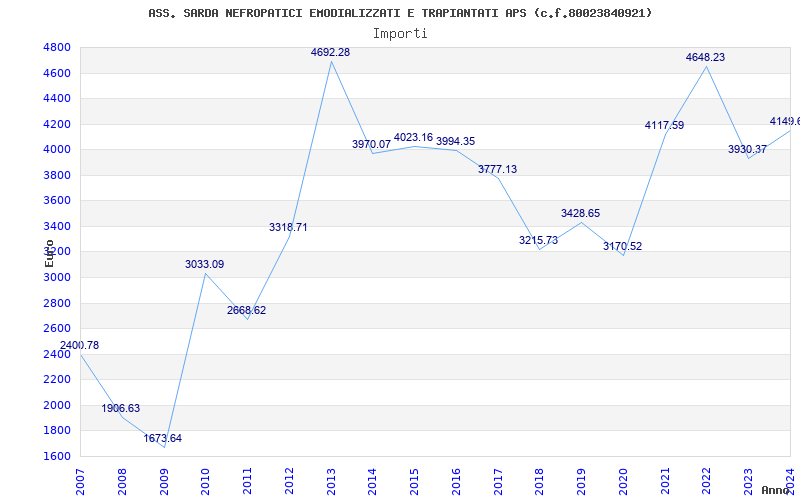Click the data label 3170.52

coord(622,246)
